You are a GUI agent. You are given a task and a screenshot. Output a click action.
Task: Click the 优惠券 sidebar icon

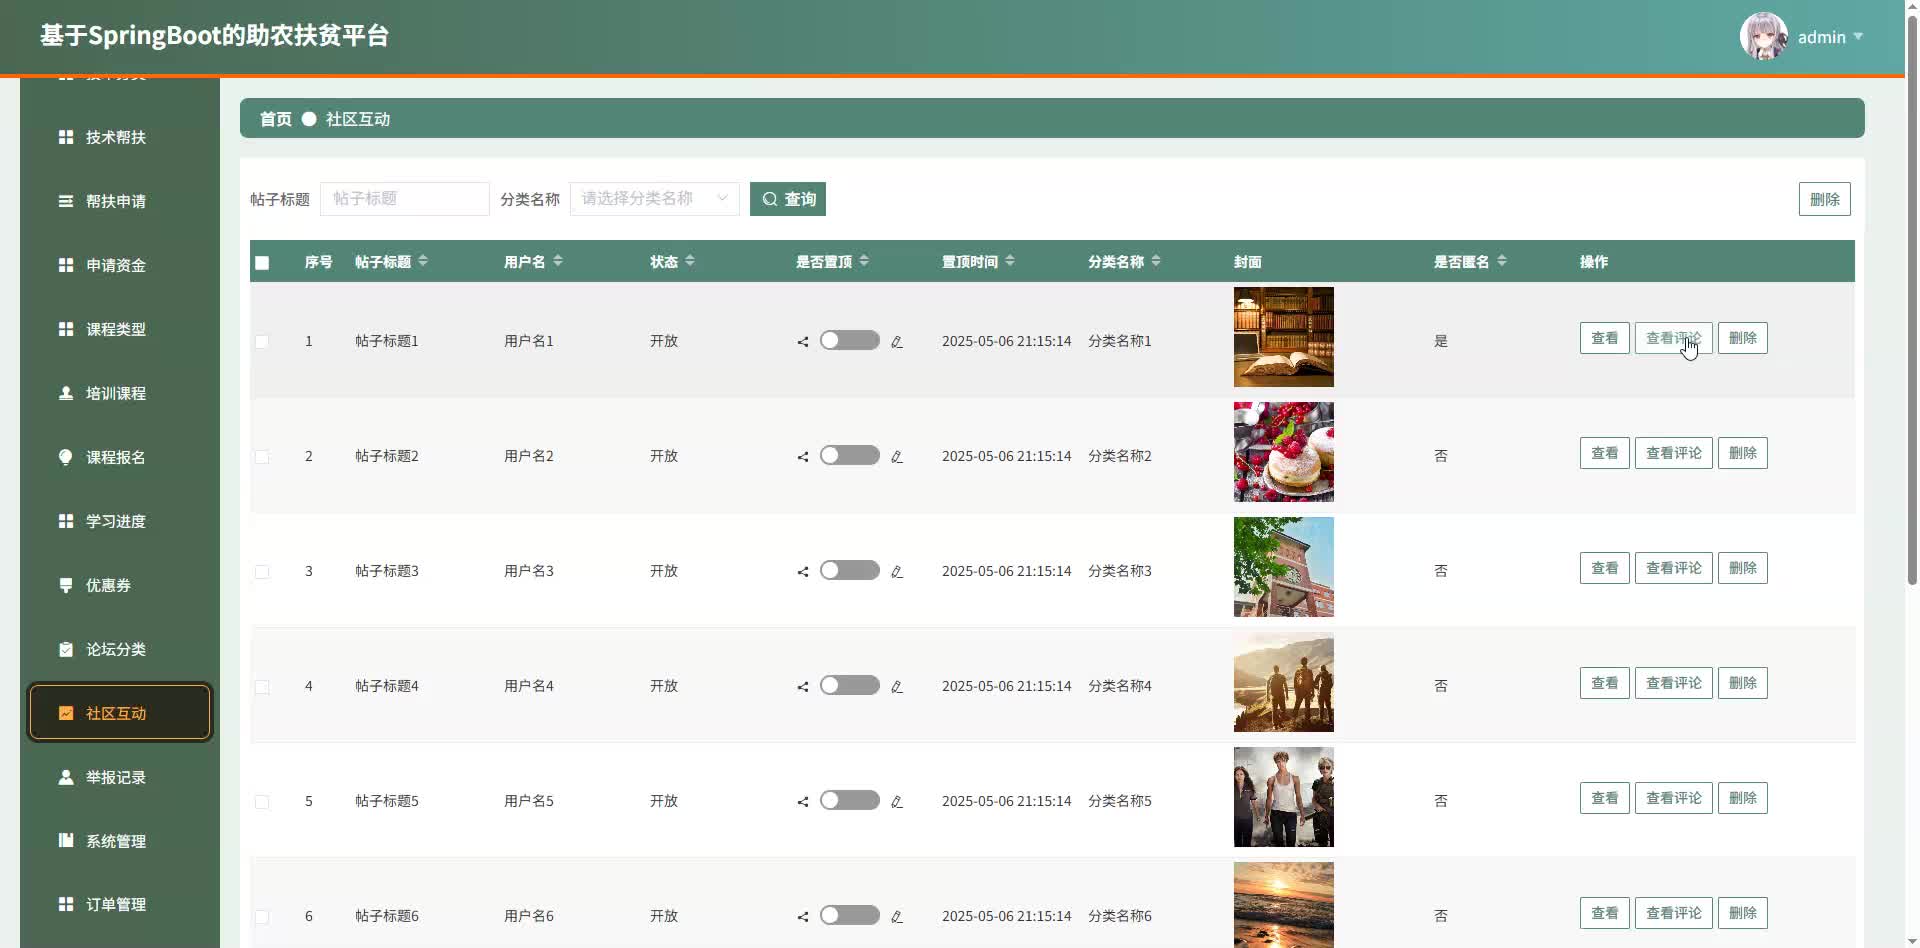pos(66,585)
